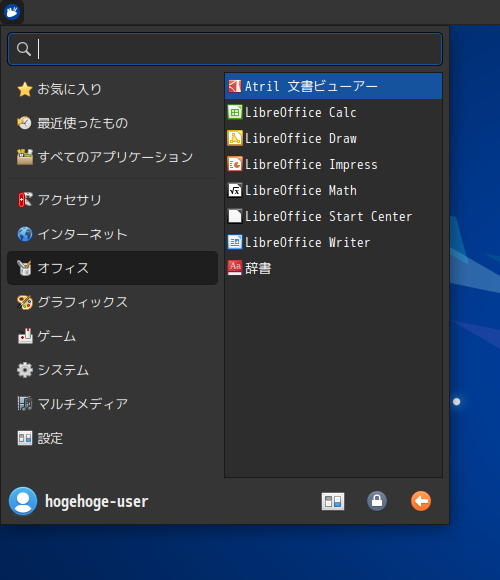
Task: Launch LibreOffice Draw
Action: [333, 138]
